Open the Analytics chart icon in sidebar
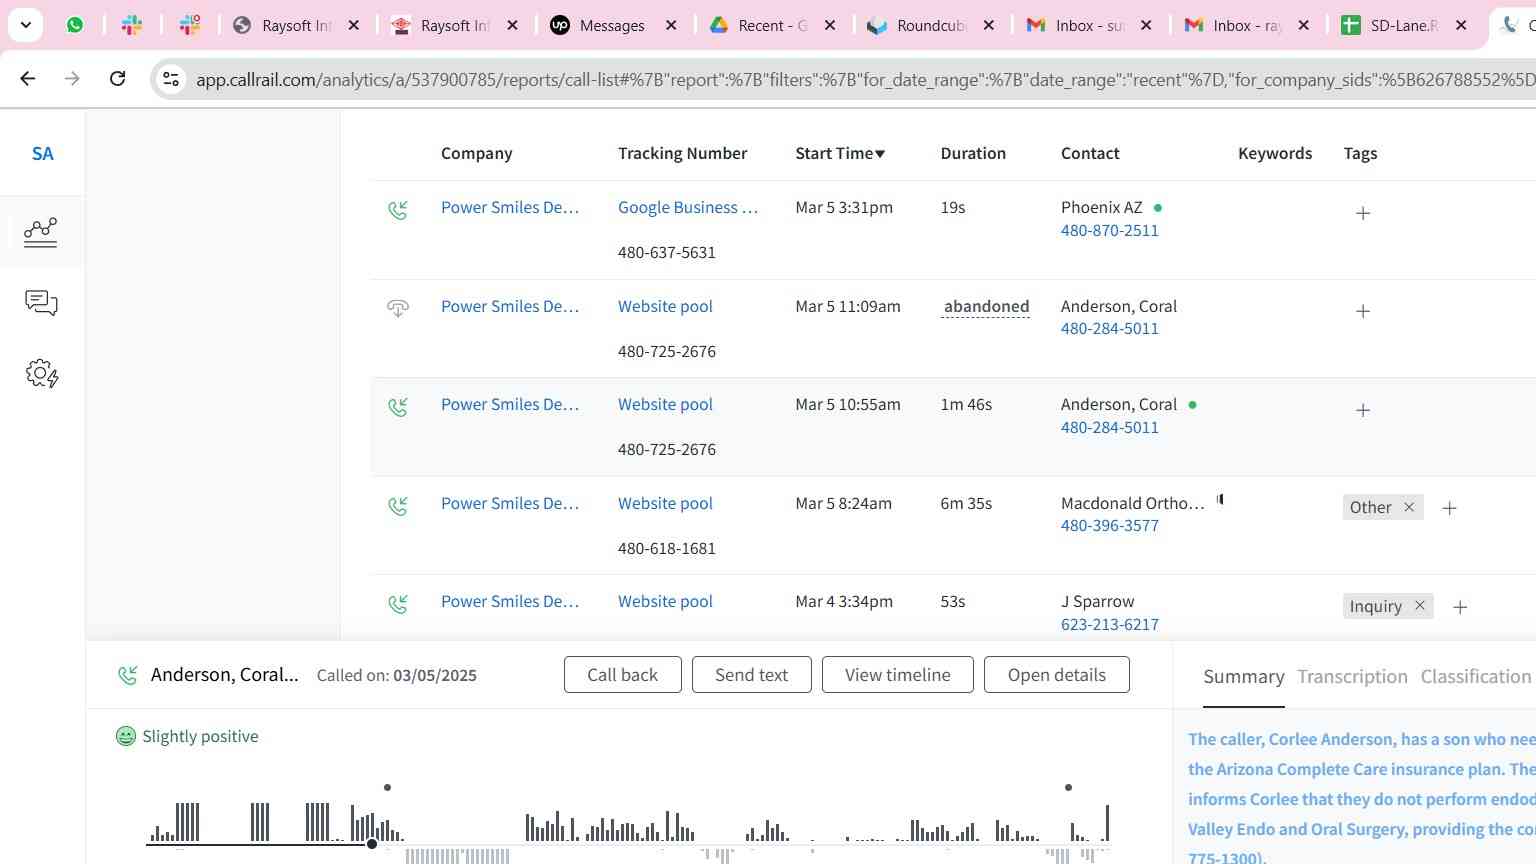Image resolution: width=1536 pixels, height=864 pixels. click(41, 232)
